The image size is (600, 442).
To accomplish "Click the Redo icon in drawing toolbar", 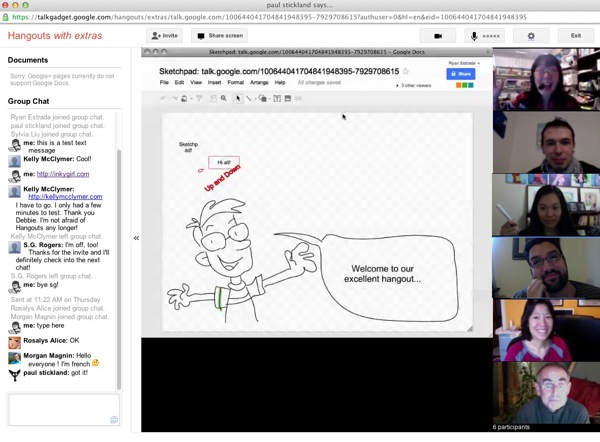I will [x=174, y=99].
